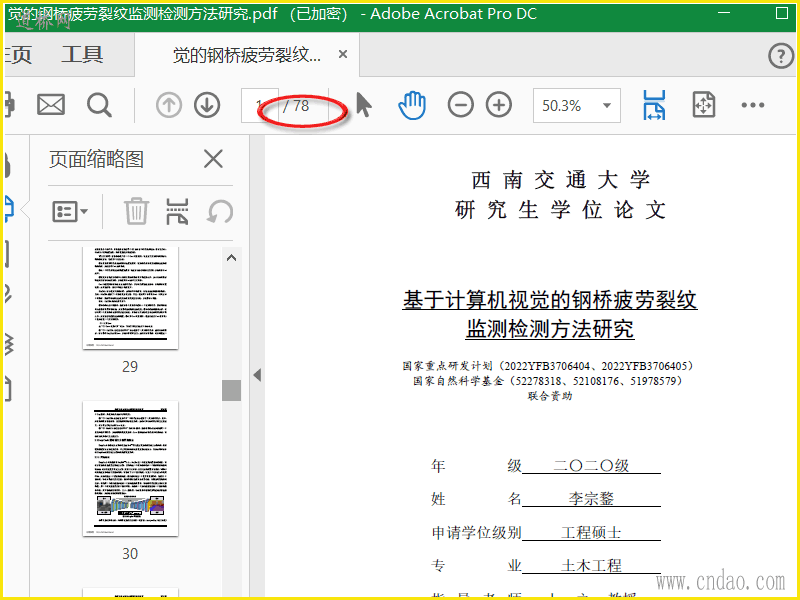Click thumbnail scrollbar up arrow
Viewport: 800px width, 600px height.
point(231,258)
